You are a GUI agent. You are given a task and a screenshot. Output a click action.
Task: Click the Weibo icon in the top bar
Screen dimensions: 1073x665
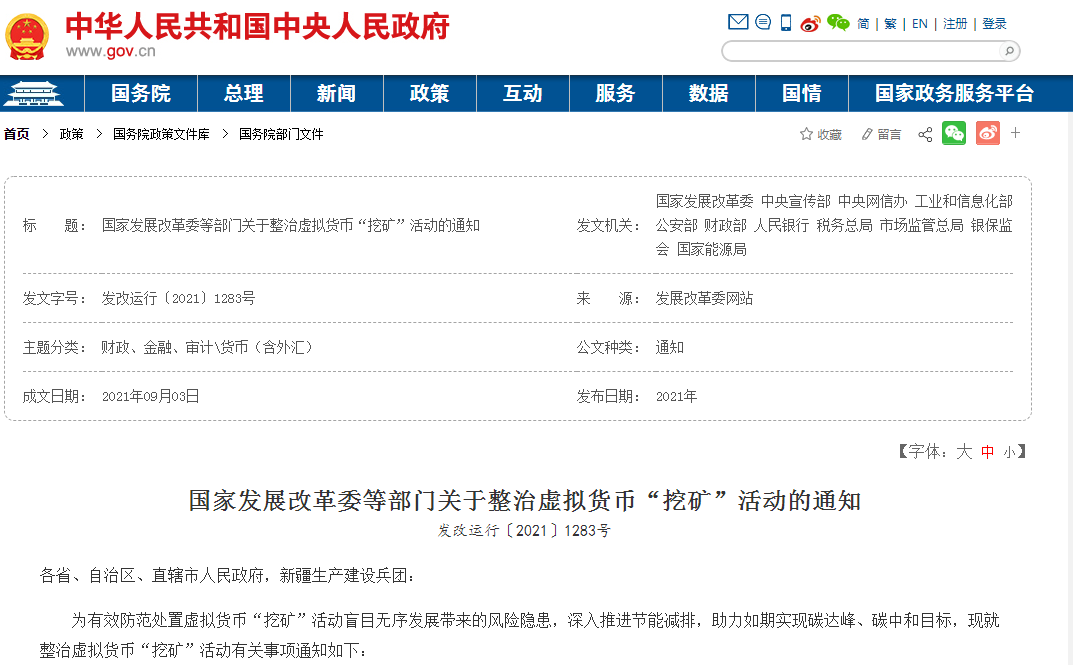click(x=810, y=23)
